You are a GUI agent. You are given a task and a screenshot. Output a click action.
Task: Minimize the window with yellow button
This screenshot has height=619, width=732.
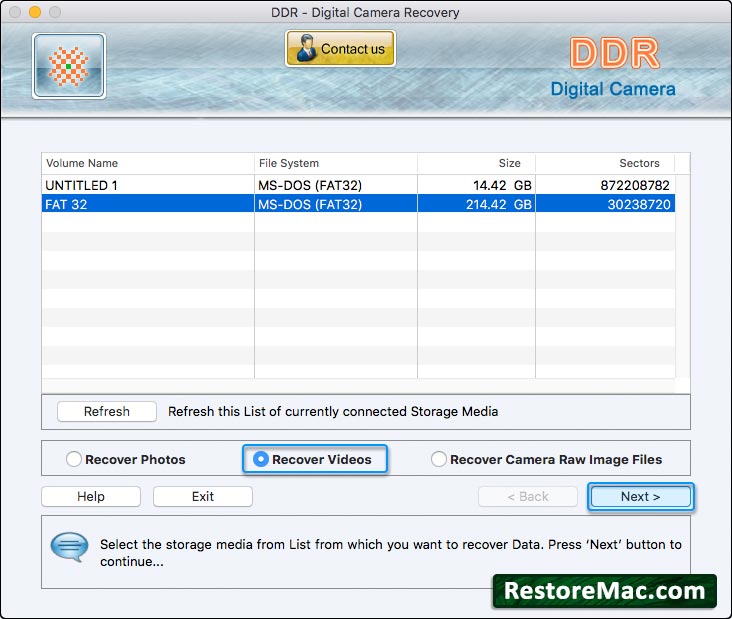coord(35,12)
